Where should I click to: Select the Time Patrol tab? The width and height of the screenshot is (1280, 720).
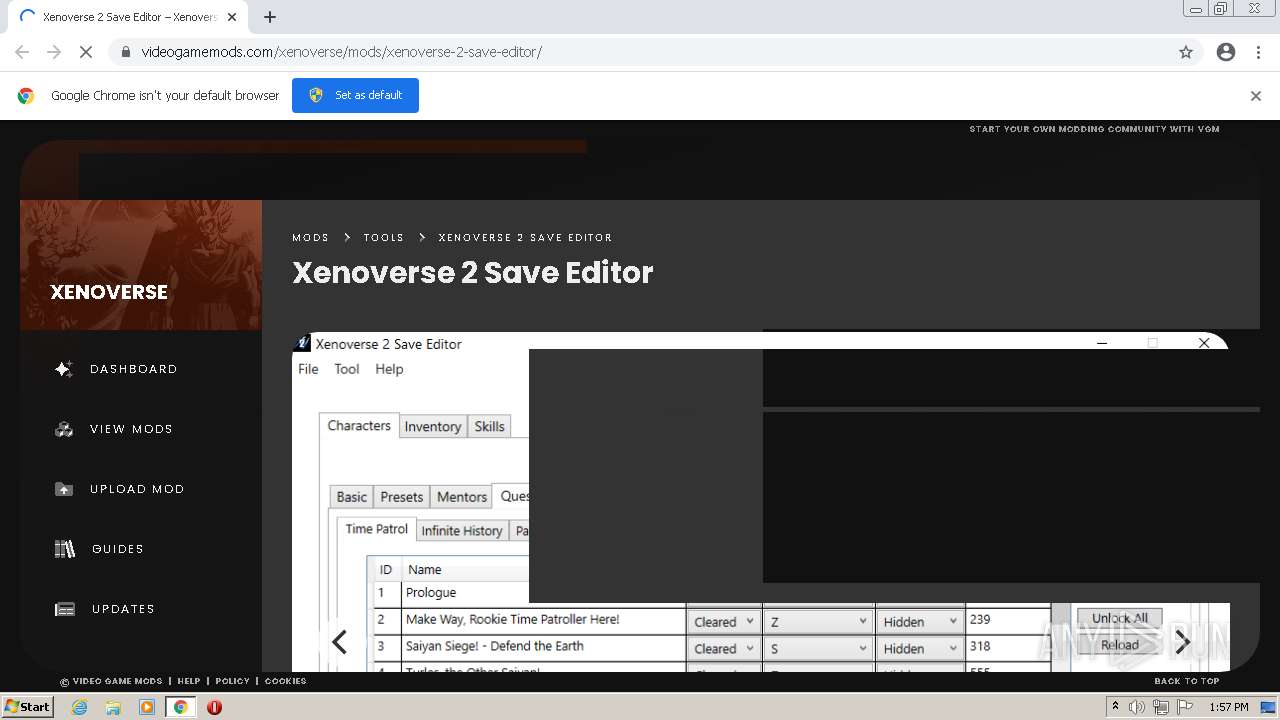pos(376,529)
